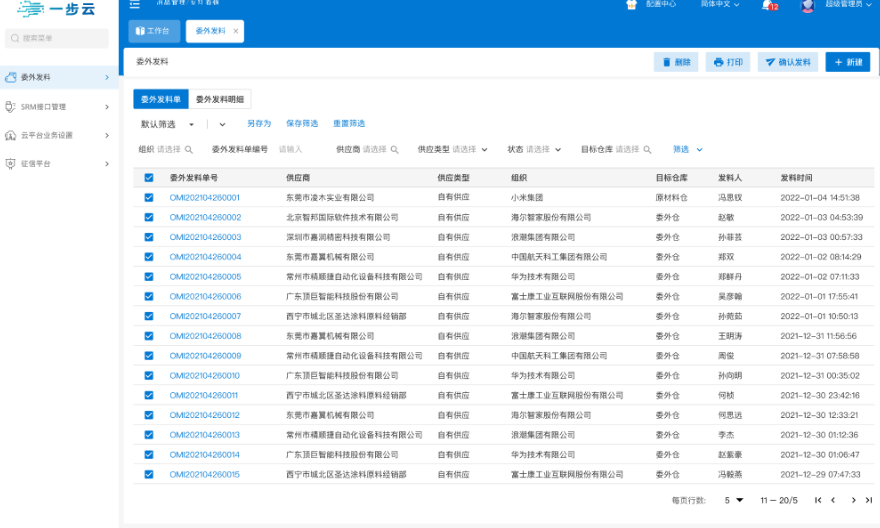This screenshot has width=880, height=528.
Task: Click the 配置中心 shop icon
Action: [x=631, y=5]
